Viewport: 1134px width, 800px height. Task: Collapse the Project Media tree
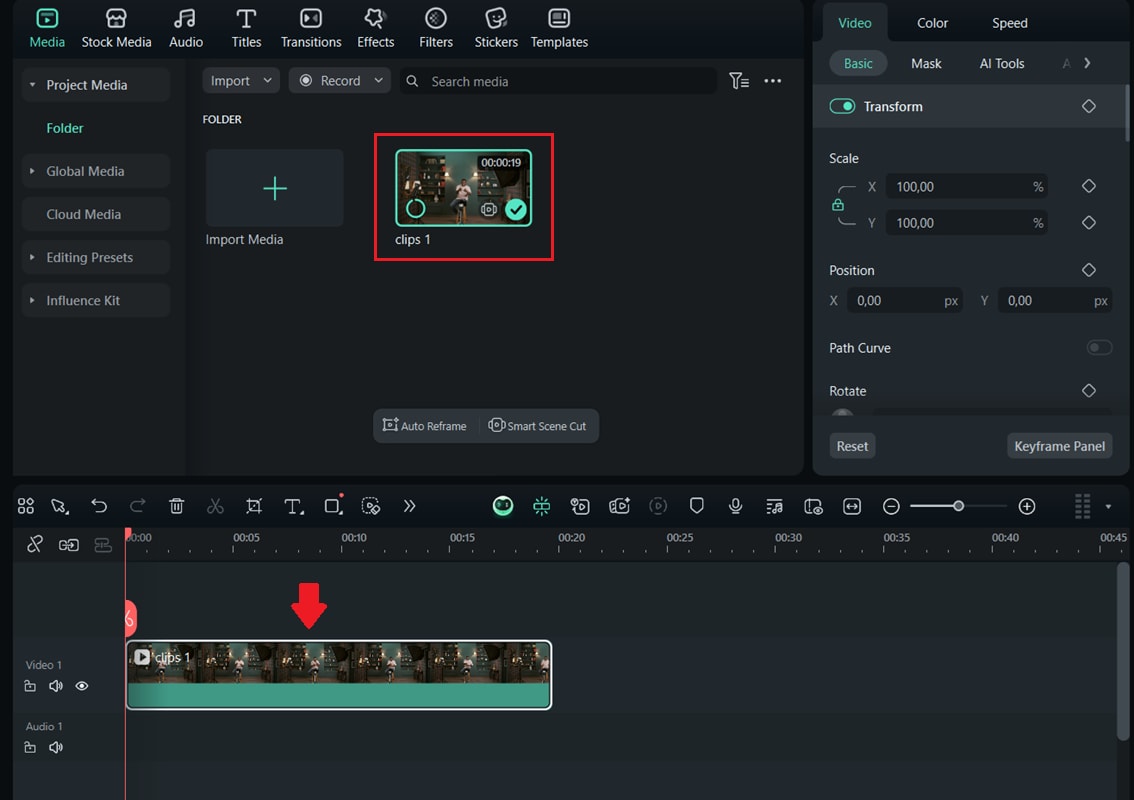tap(32, 85)
